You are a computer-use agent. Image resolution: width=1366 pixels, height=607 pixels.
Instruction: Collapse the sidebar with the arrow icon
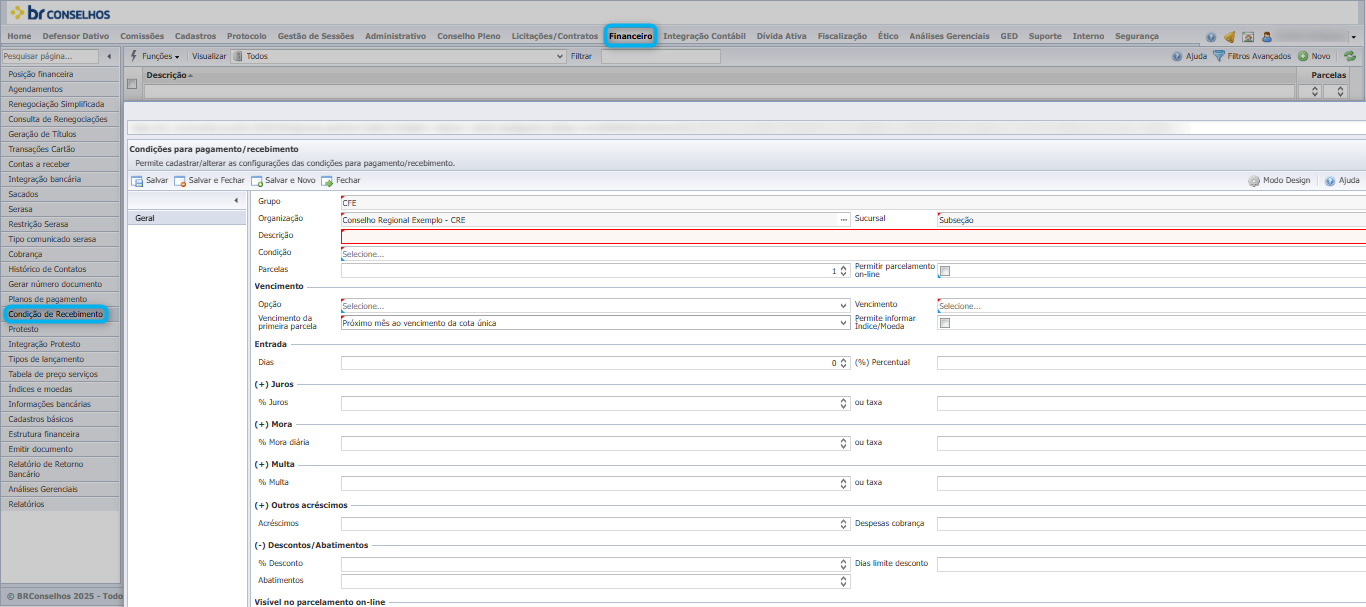pyautogui.click(x=109, y=56)
